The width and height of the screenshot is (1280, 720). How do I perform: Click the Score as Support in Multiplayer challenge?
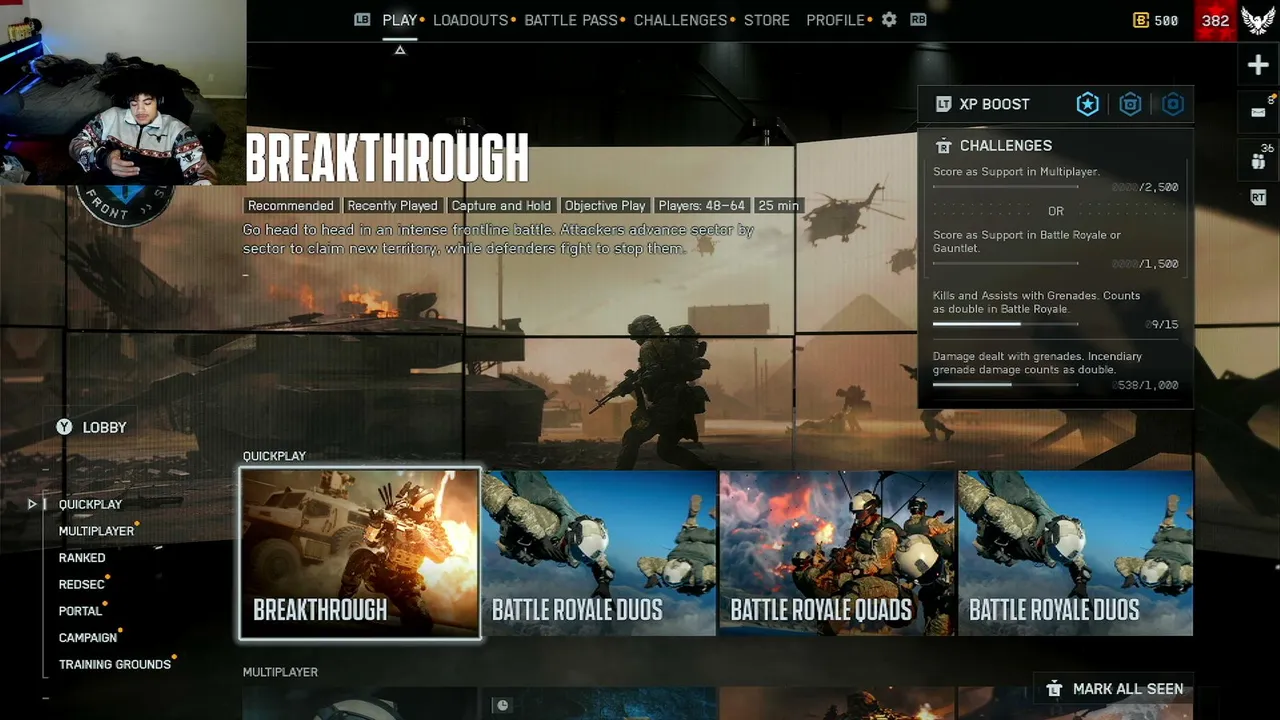(x=1016, y=172)
